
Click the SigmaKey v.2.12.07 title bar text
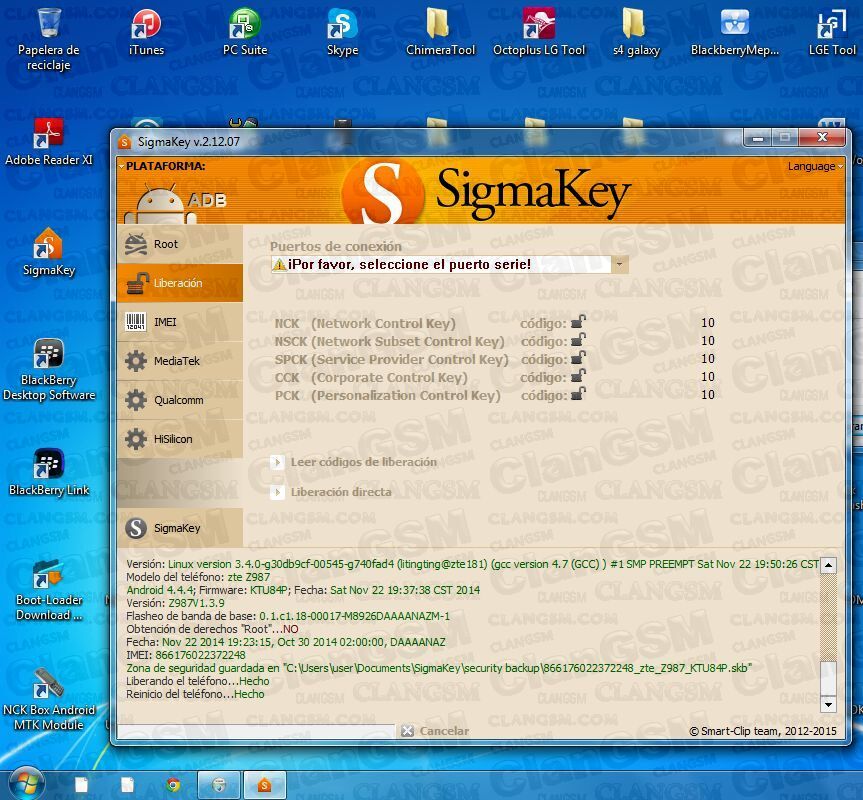pos(189,142)
